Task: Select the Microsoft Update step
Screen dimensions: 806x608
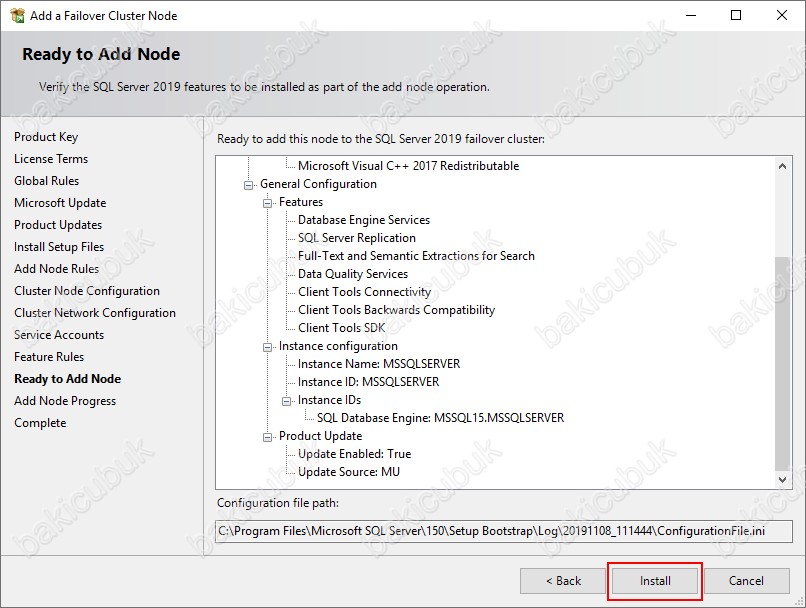Action: point(60,203)
